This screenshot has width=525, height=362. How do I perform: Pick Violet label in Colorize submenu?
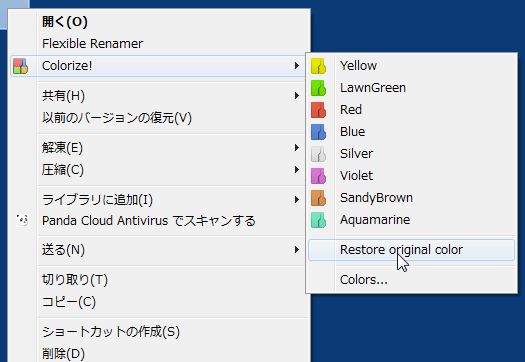[x=356, y=175]
